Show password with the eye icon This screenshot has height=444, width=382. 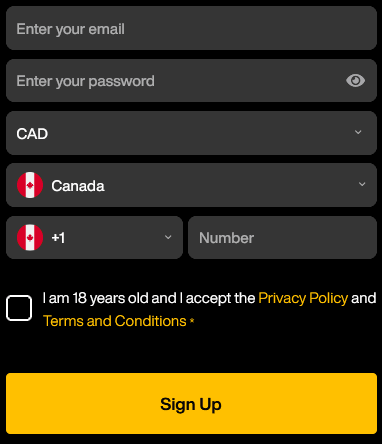point(355,81)
